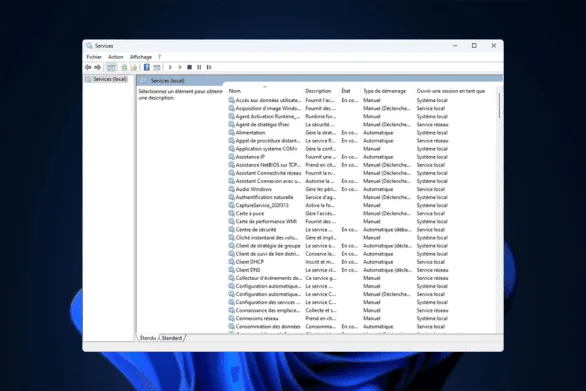Click the gear icon of Audio Windows service
The width and height of the screenshot is (586, 391).
231,189
